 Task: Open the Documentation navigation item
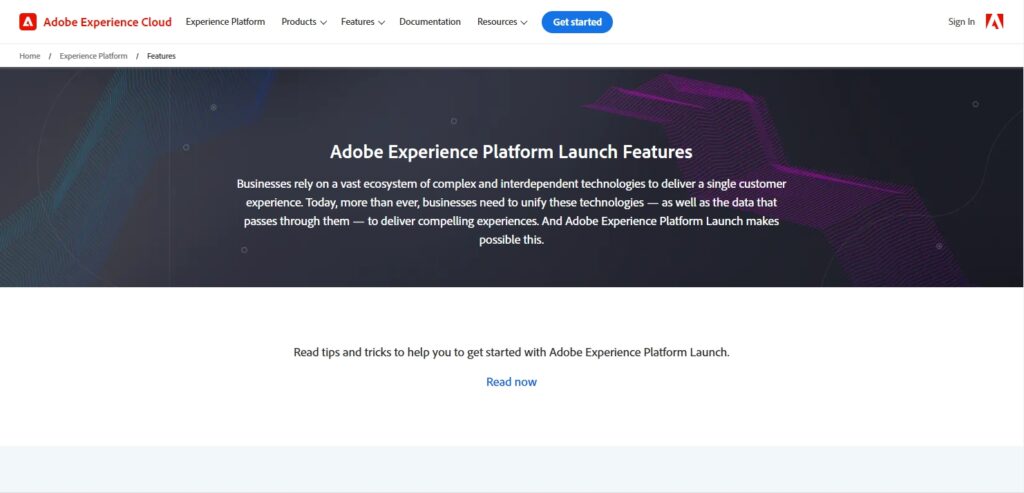pos(430,22)
